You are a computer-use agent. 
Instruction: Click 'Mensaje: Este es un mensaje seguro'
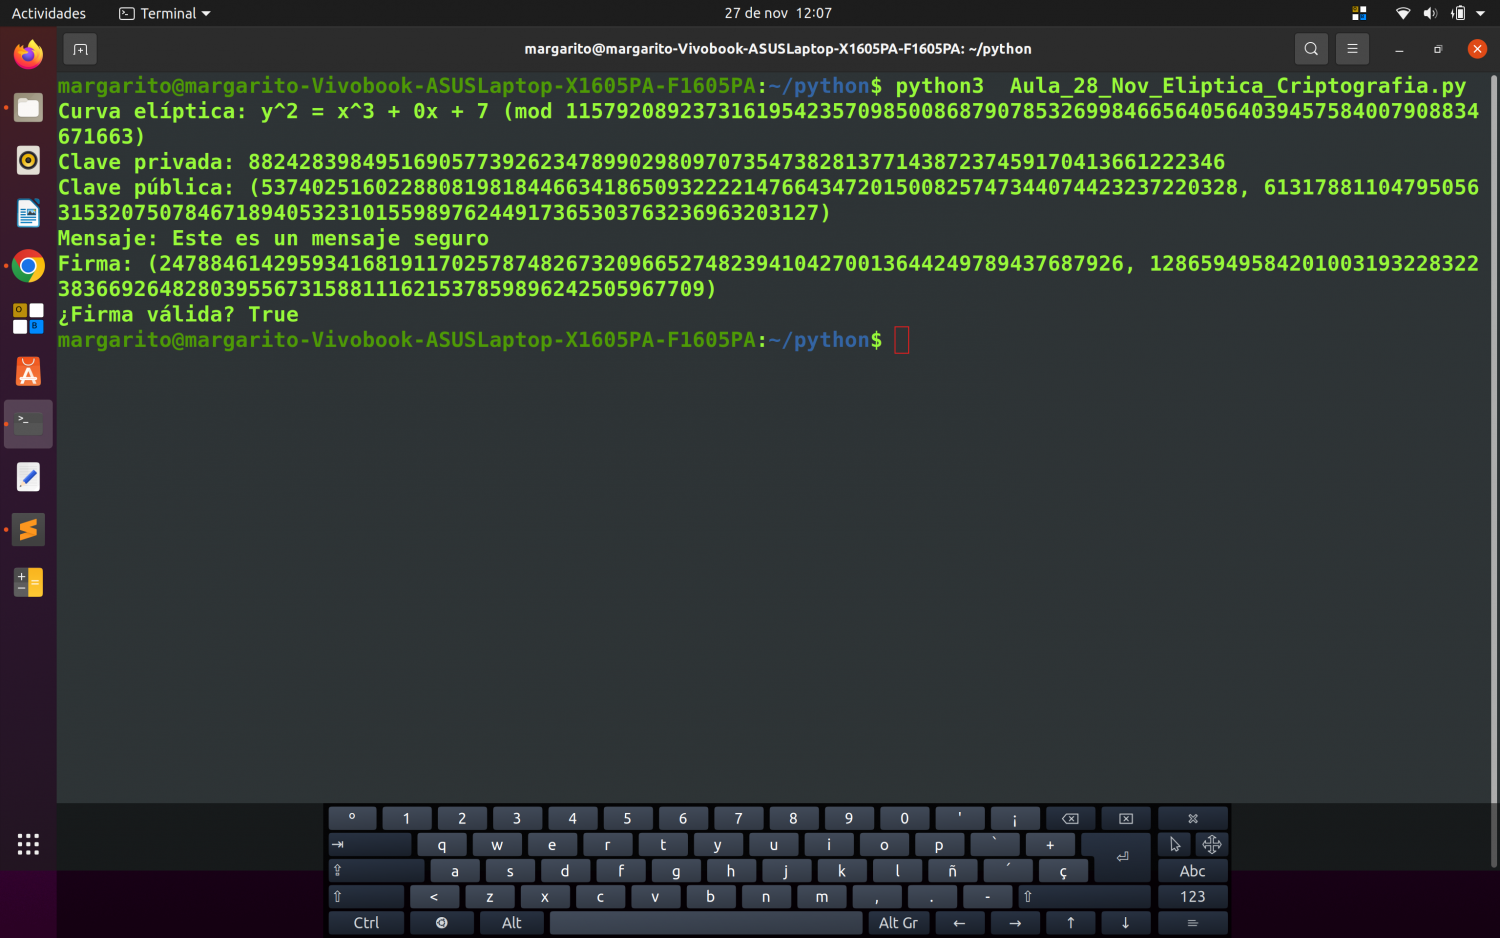[273, 238]
